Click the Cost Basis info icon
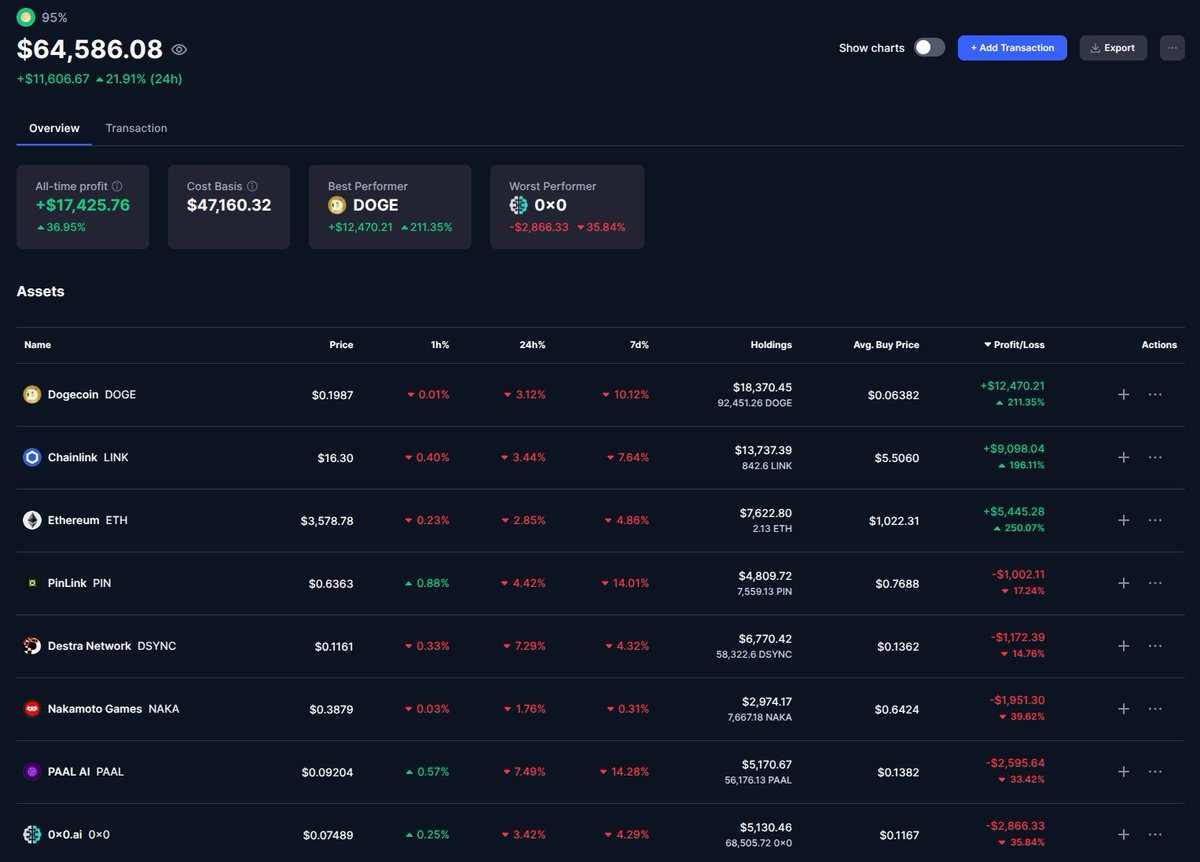This screenshot has width=1200, height=862. click(x=252, y=186)
